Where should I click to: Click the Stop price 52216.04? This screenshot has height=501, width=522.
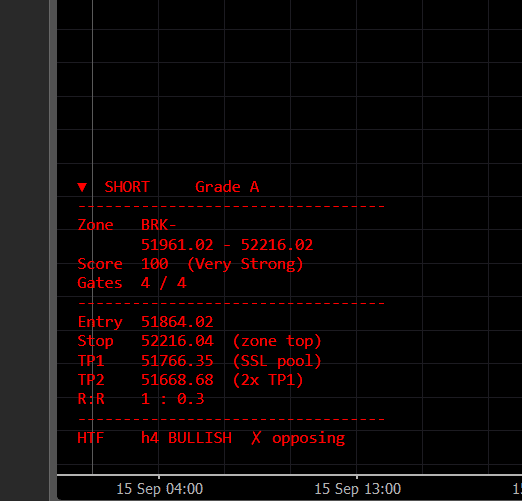tap(177, 341)
